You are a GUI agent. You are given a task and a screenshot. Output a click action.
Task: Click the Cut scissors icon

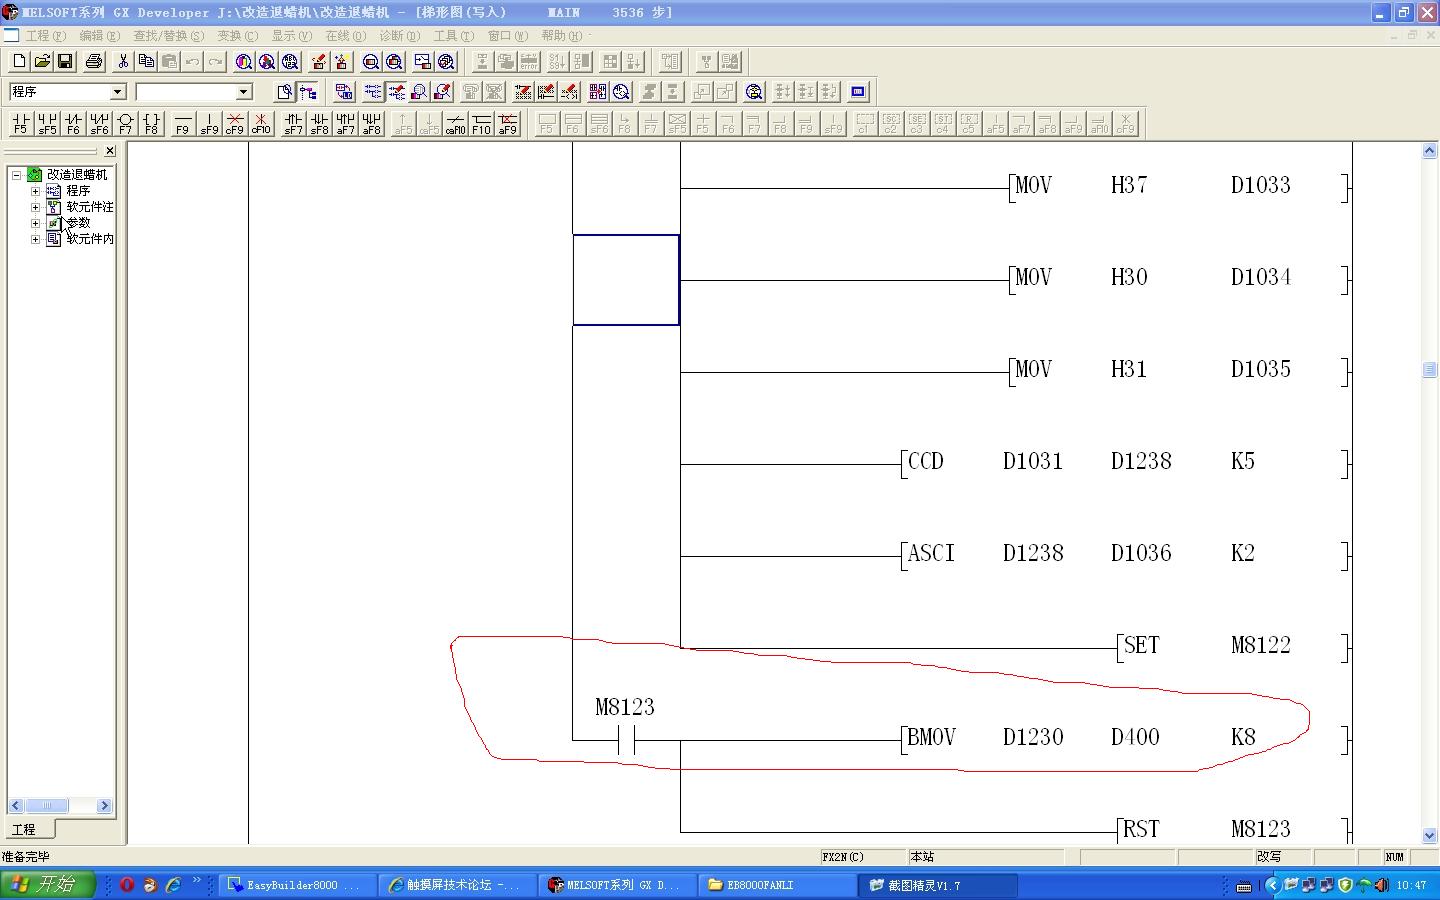[x=123, y=62]
